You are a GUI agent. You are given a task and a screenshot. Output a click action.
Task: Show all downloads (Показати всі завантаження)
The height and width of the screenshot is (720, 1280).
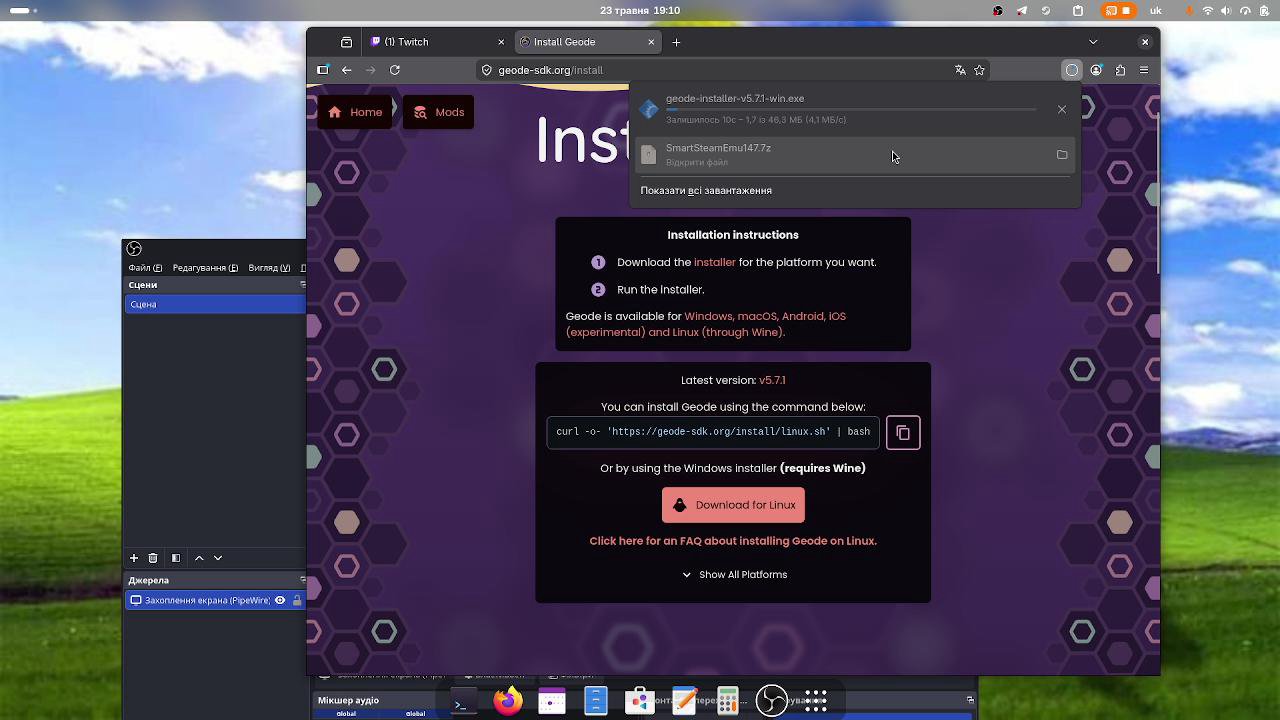click(706, 190)
